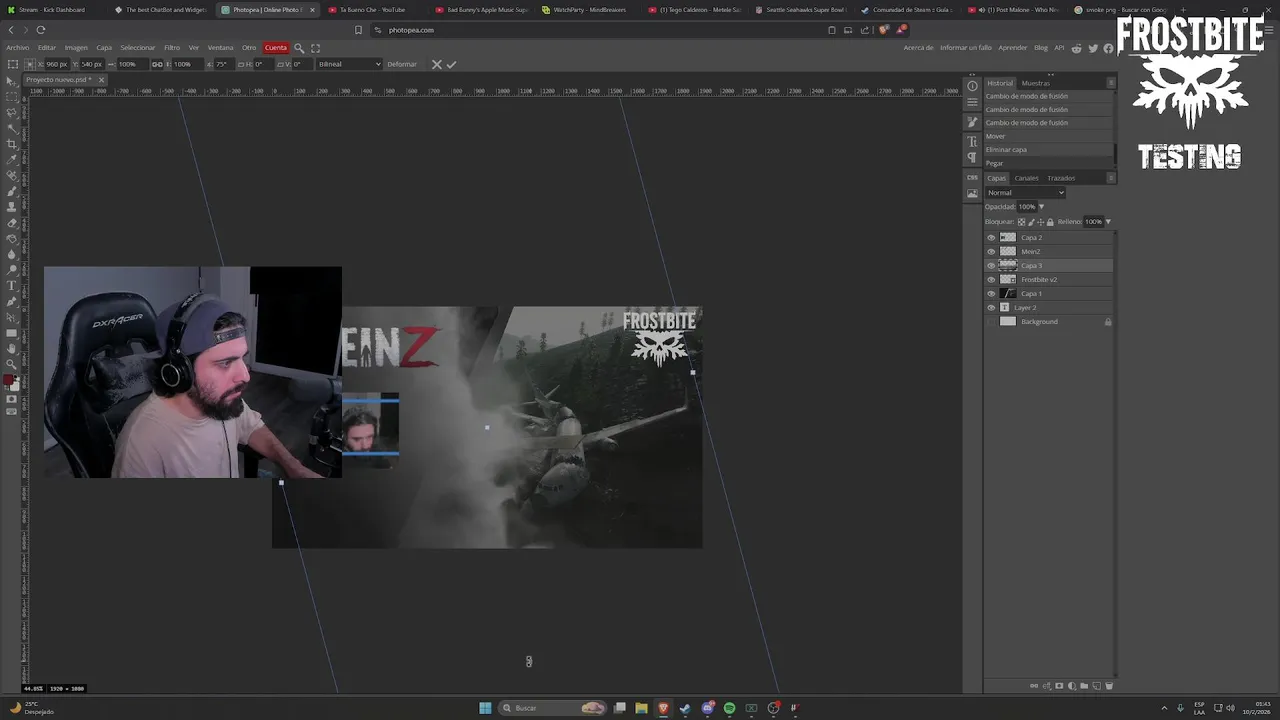Select the Type tool in left toolbar
Screen dimensions: 1280x720
click(12, 285)
